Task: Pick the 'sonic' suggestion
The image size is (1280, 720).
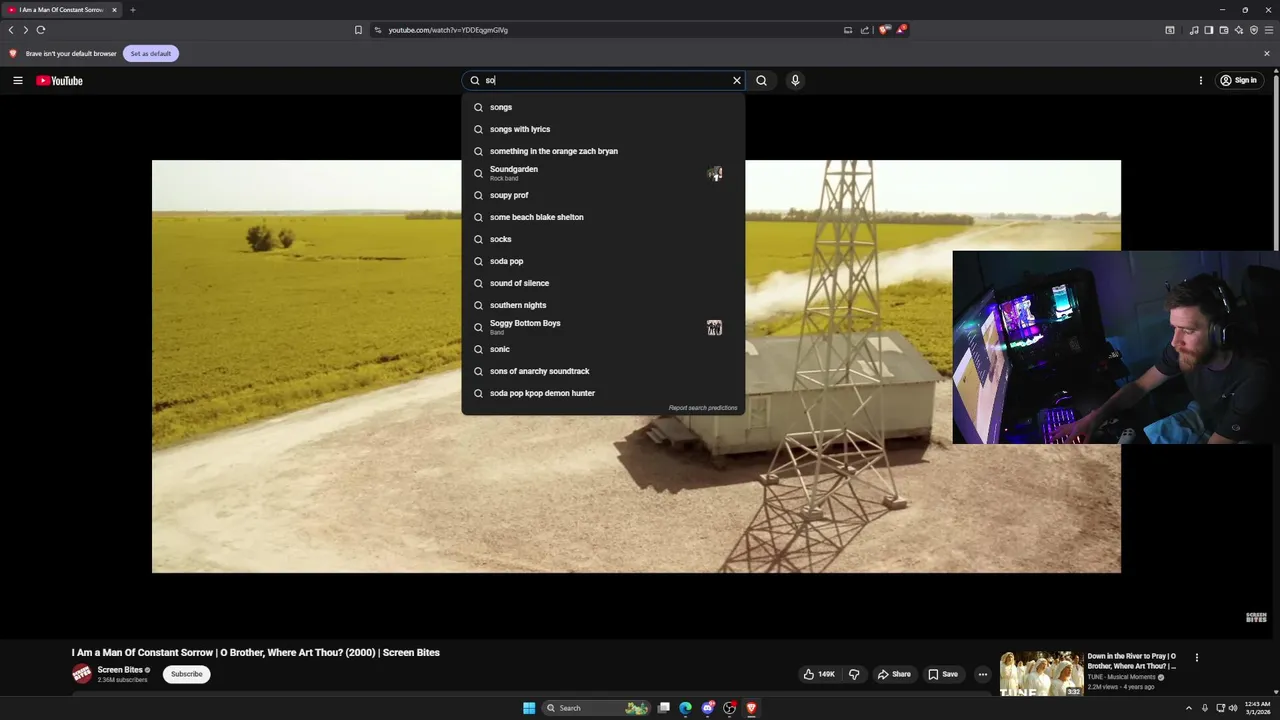Action: click(603, 349)
